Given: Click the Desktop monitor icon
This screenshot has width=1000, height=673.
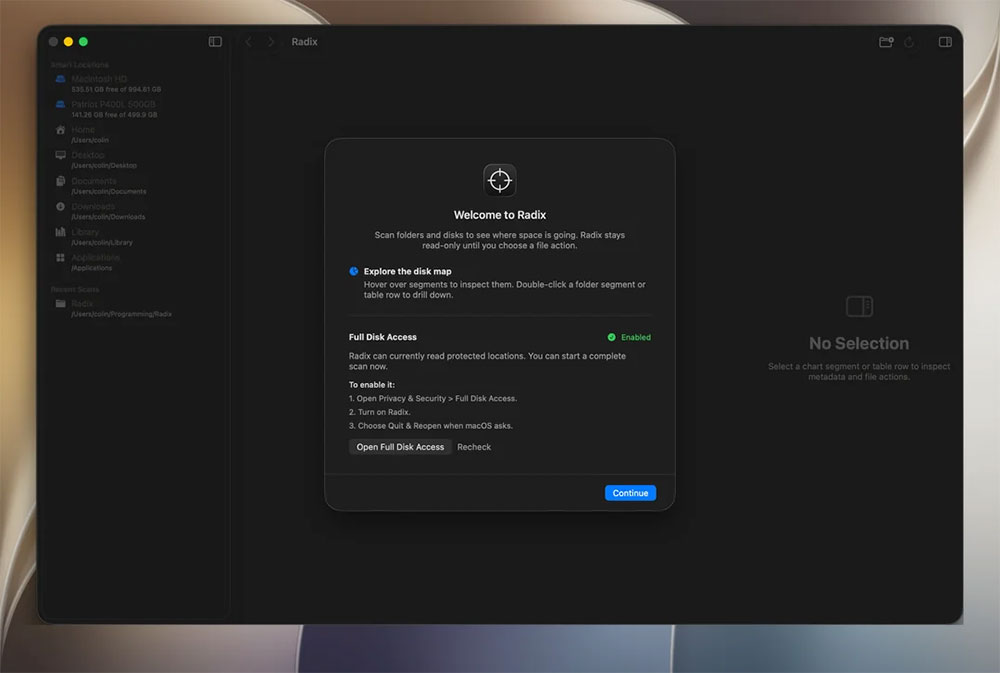Looking at the screenshot, I should [61, 155].
